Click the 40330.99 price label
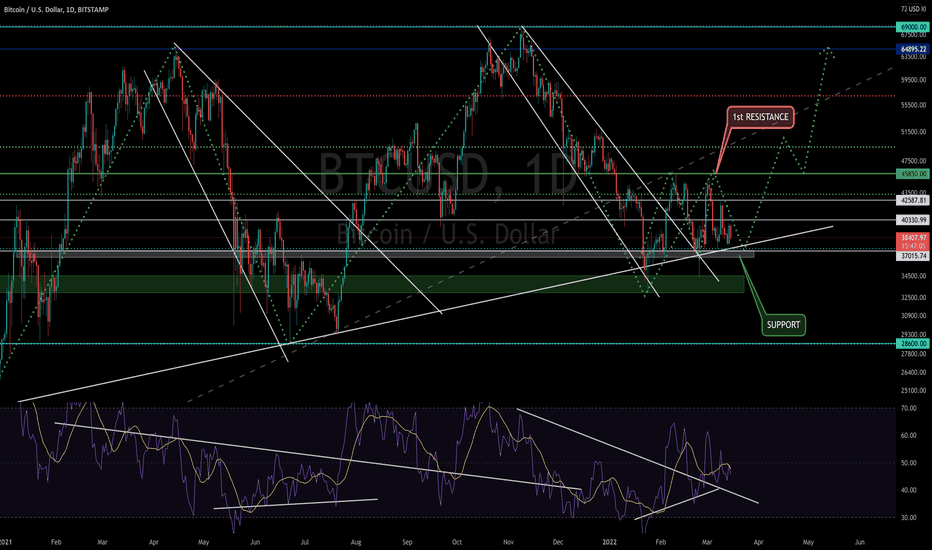932x550 pixels. pos(913,220)
